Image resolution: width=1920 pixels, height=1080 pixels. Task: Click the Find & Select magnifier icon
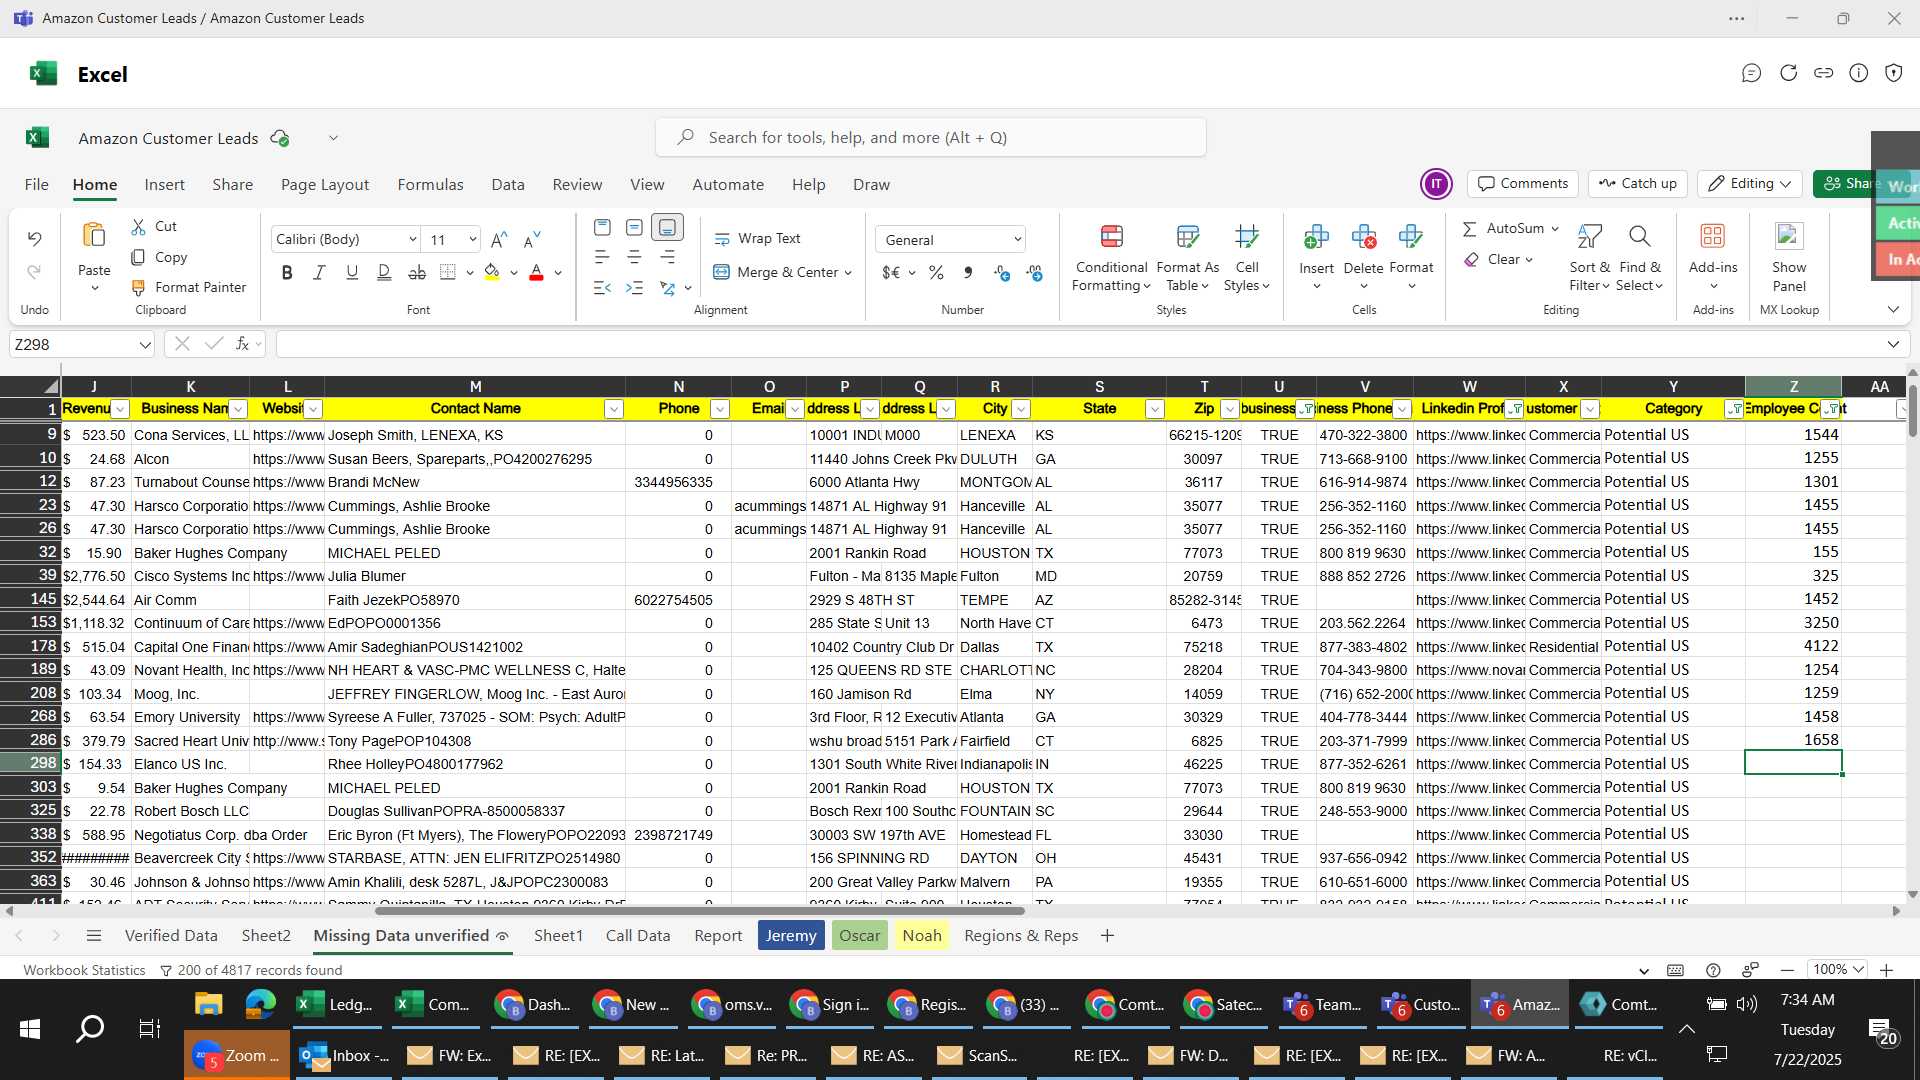click(1639, 237)
